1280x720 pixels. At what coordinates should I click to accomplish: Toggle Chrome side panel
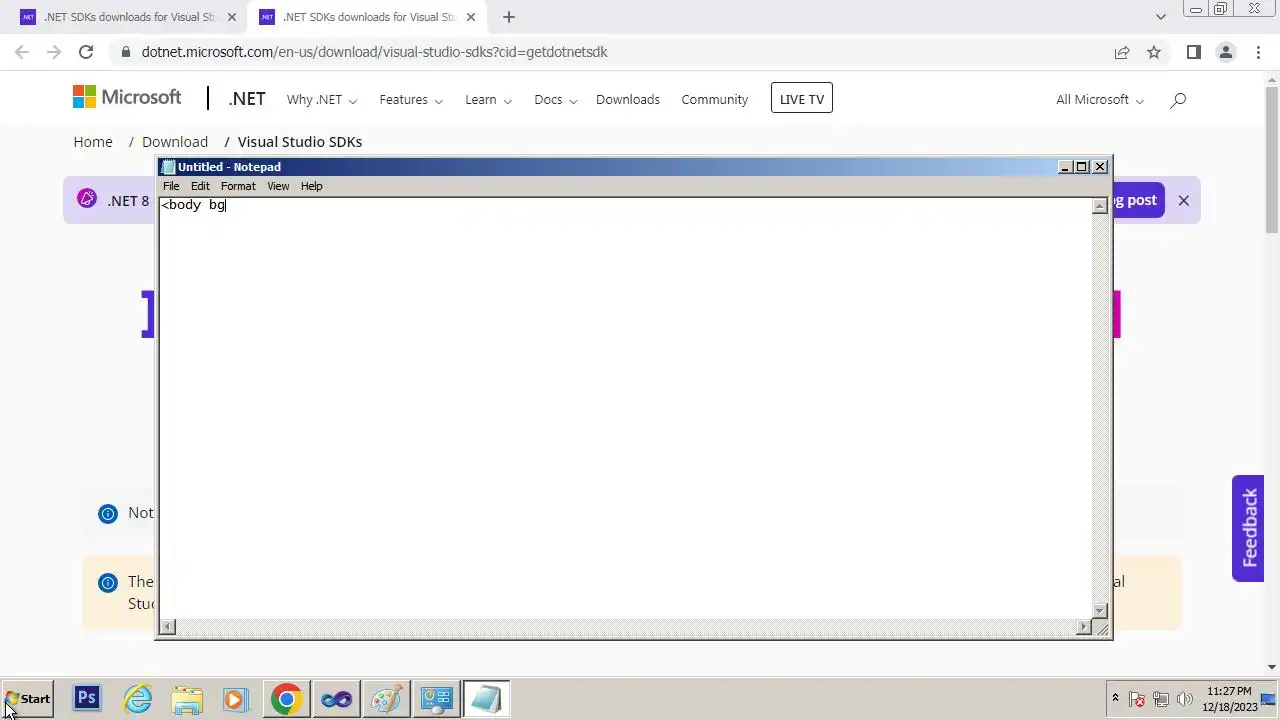click(x=1193, y=52)
